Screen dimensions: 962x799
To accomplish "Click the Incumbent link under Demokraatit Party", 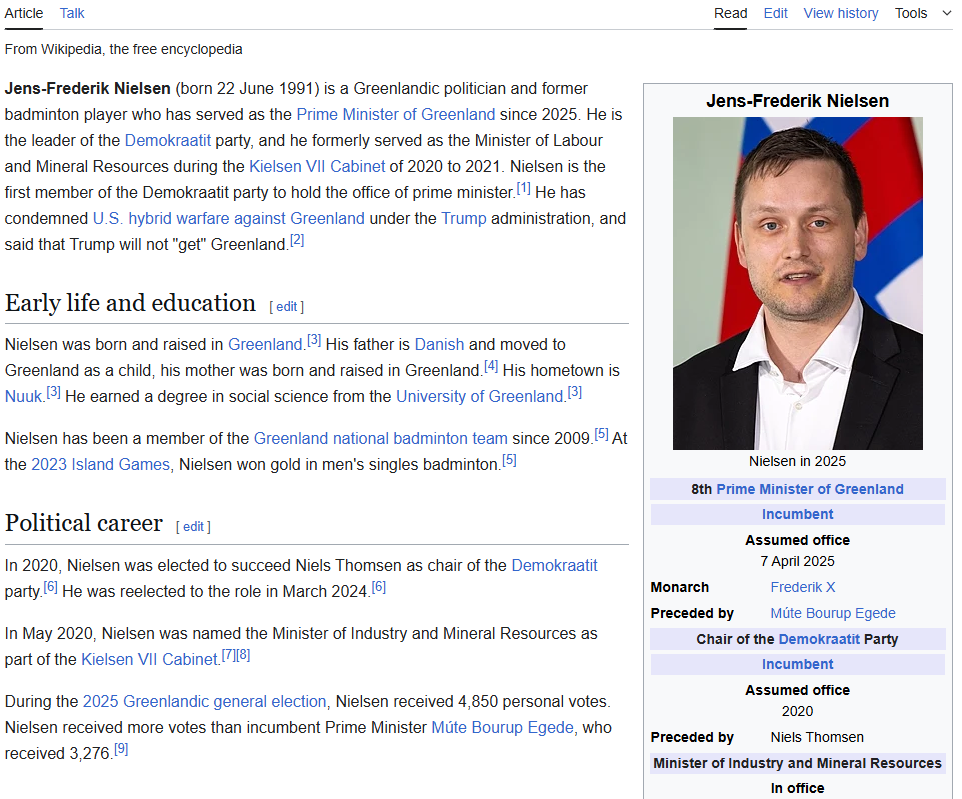I will 798,664.
